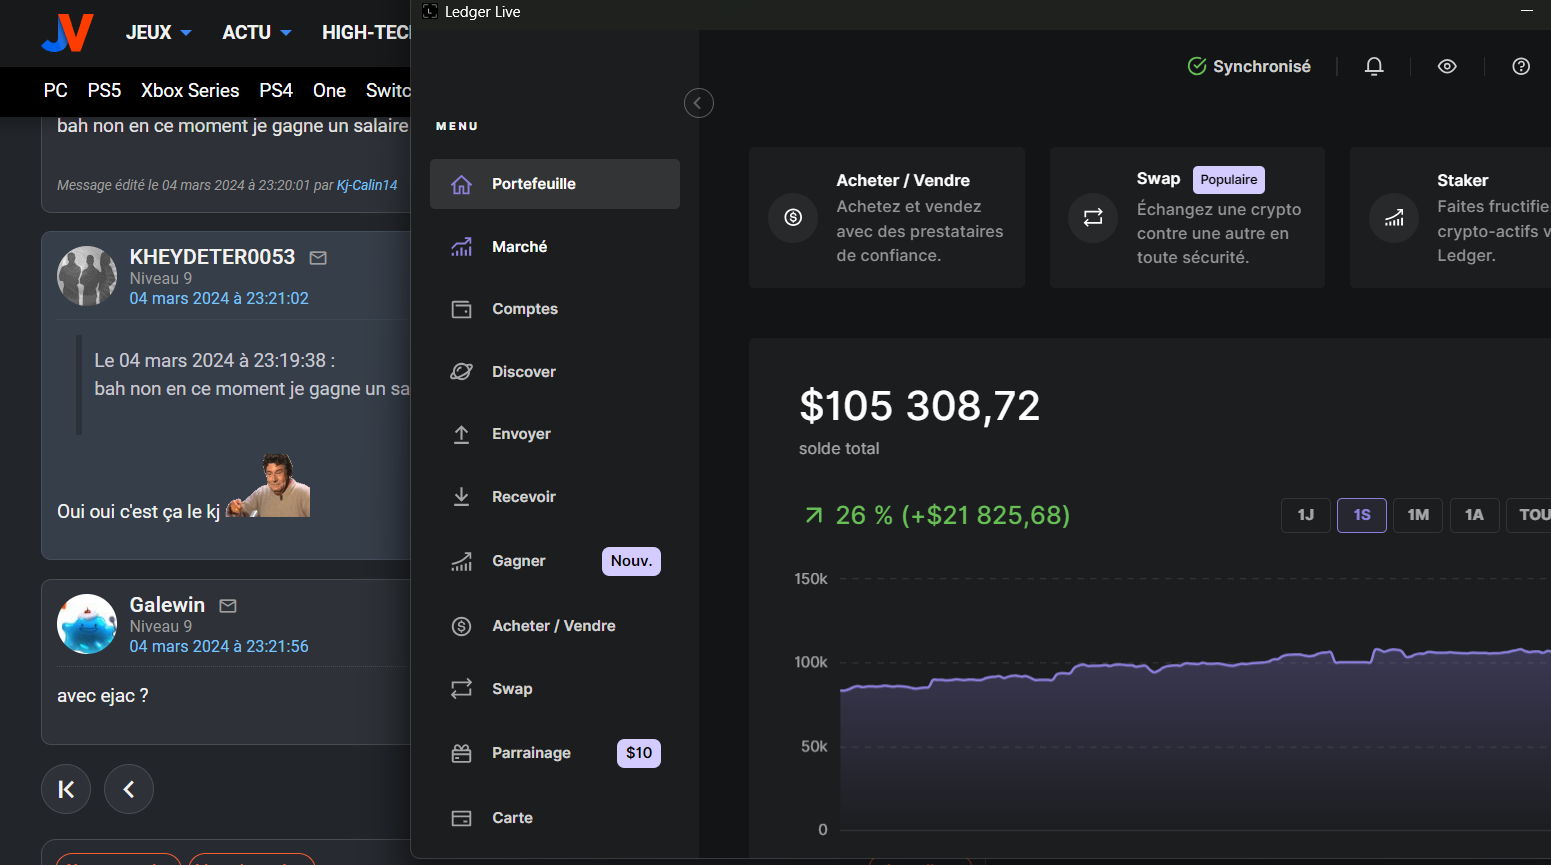The image size is (1551, 865).
Task: Open the Discover section
Action: pos(555,372)
